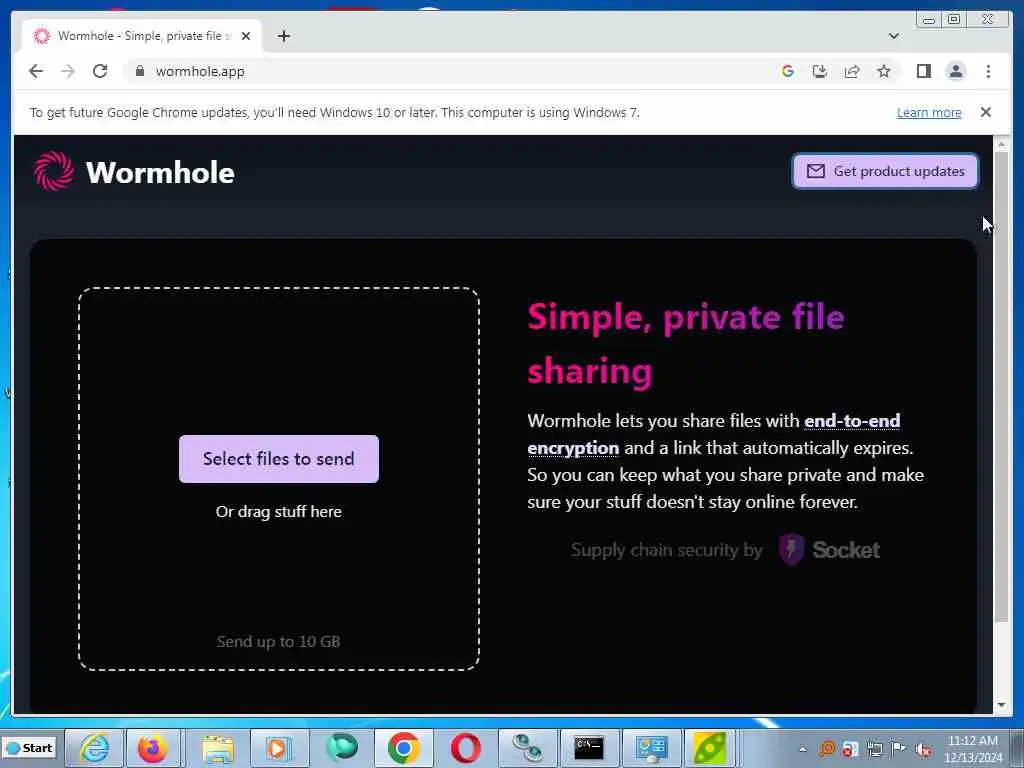The width and height of the screenshot is (1024, 768).
Task: Click the taskbar clock showing 11:12 AM
Action: (x=972, y=748)
